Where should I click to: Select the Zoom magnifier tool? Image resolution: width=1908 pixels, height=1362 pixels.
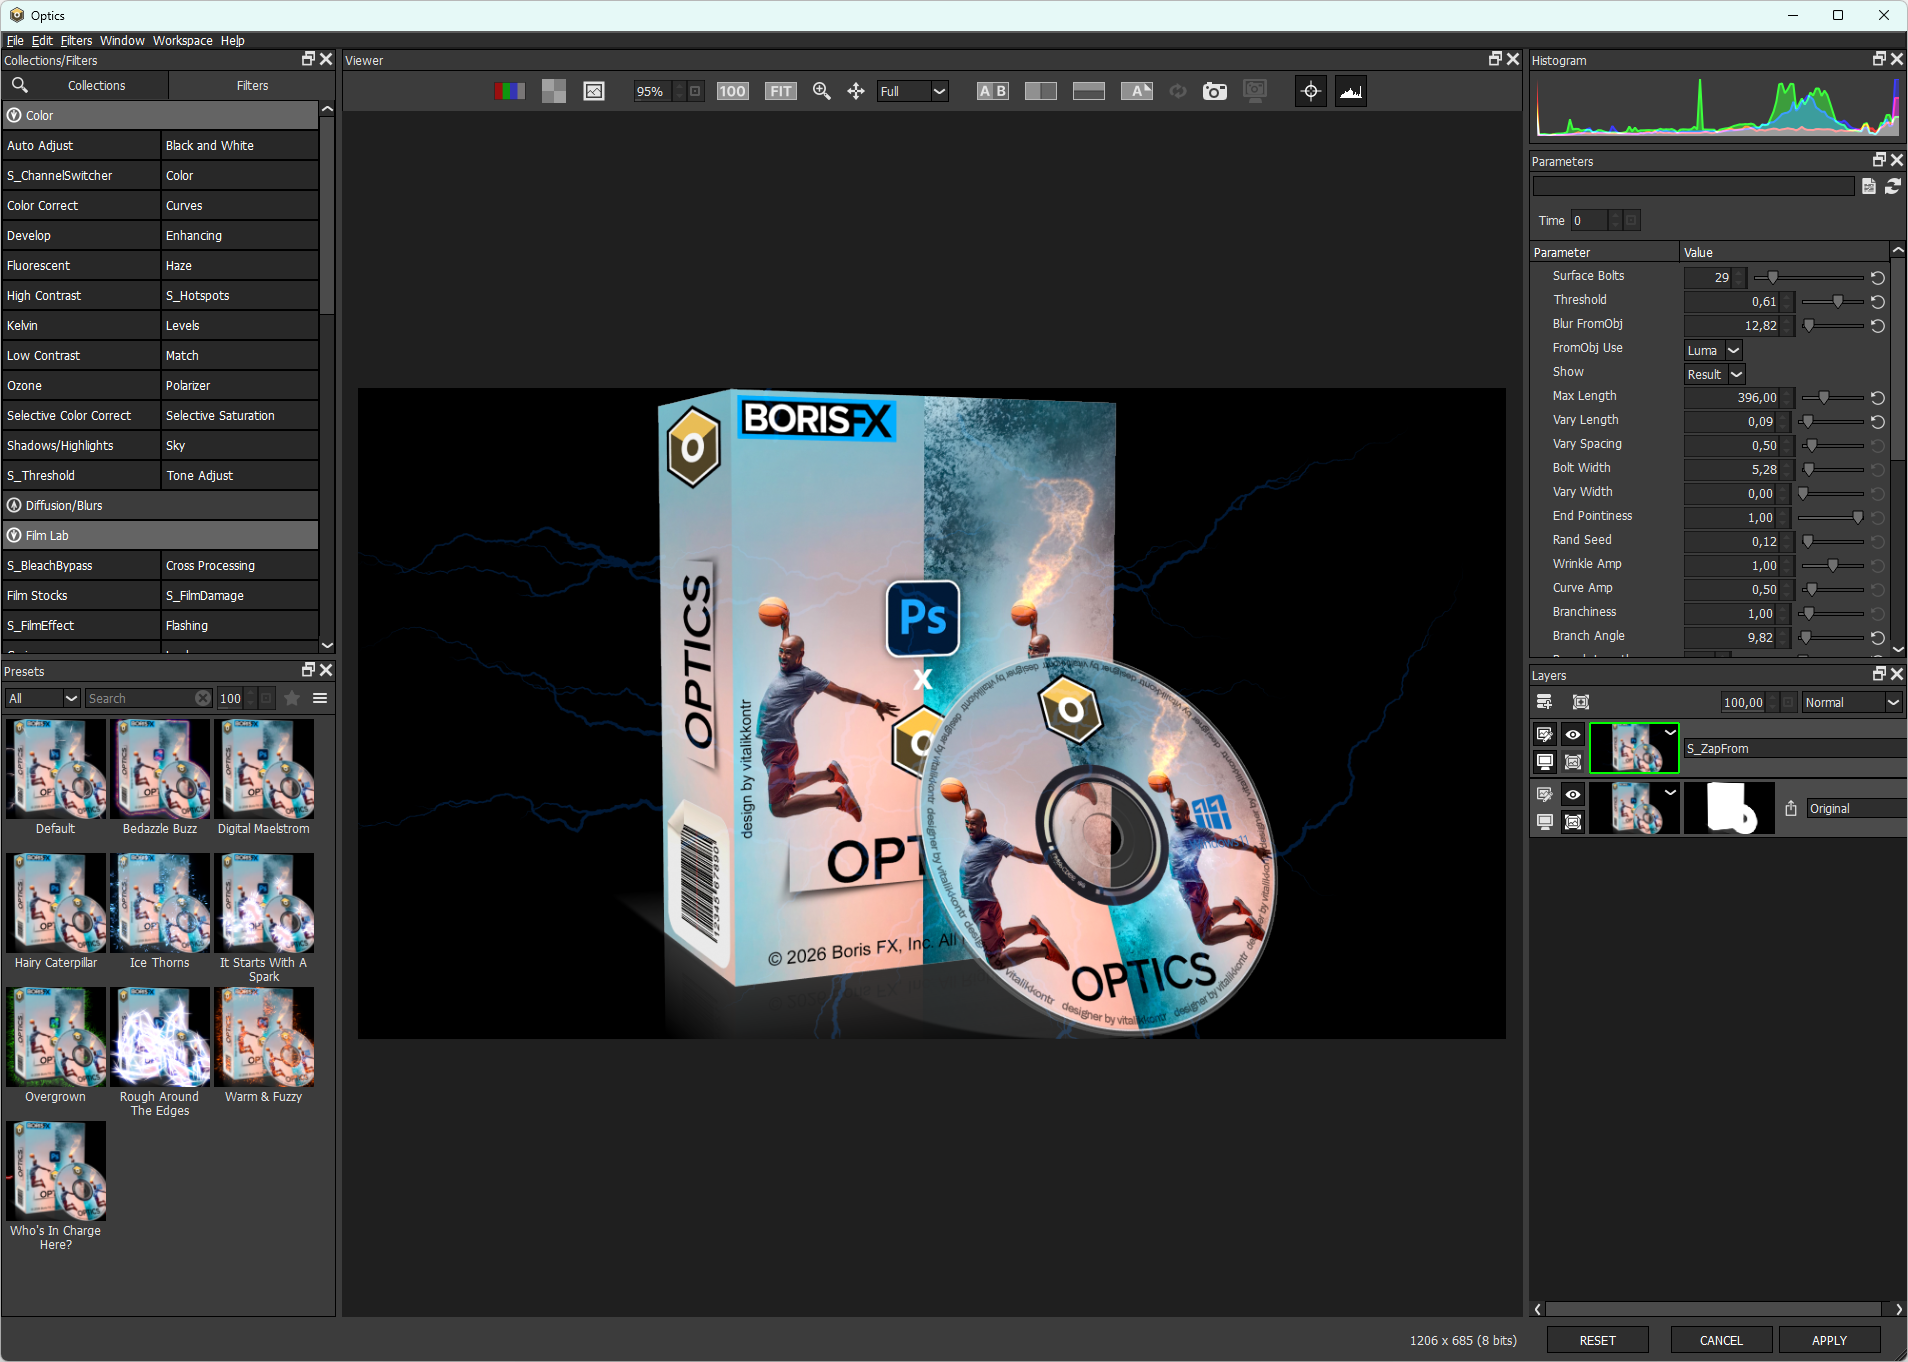pyautogui.click(x=822, y=91)
